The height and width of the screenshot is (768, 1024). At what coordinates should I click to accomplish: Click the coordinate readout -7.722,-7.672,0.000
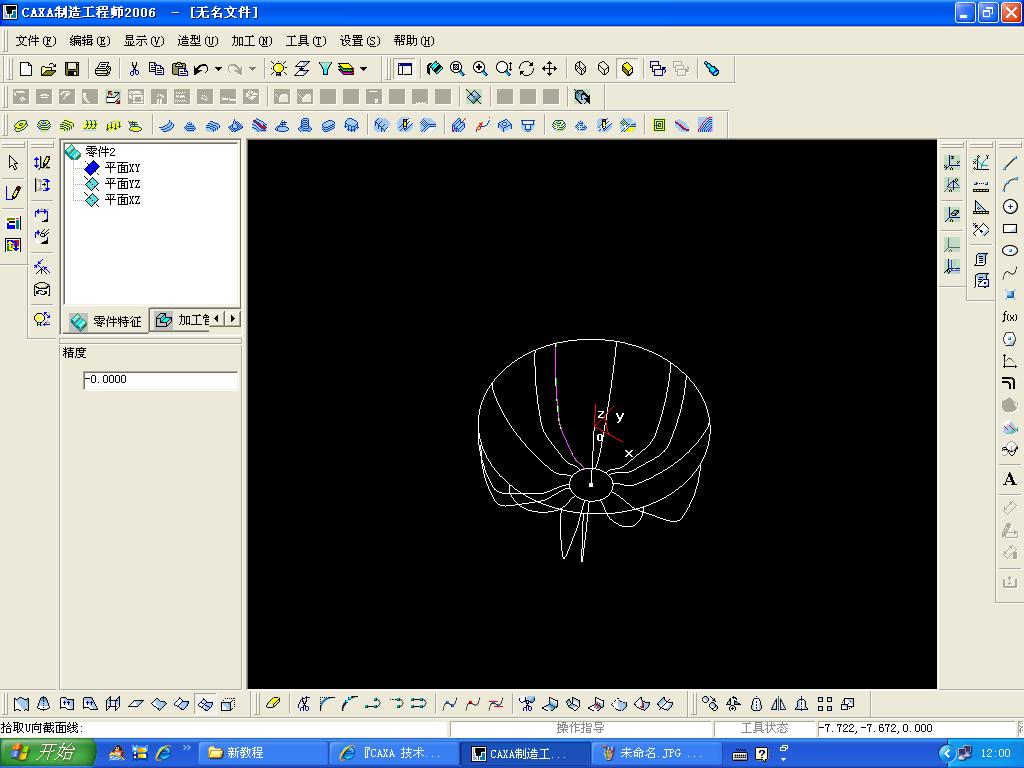[x=875, y=728]
